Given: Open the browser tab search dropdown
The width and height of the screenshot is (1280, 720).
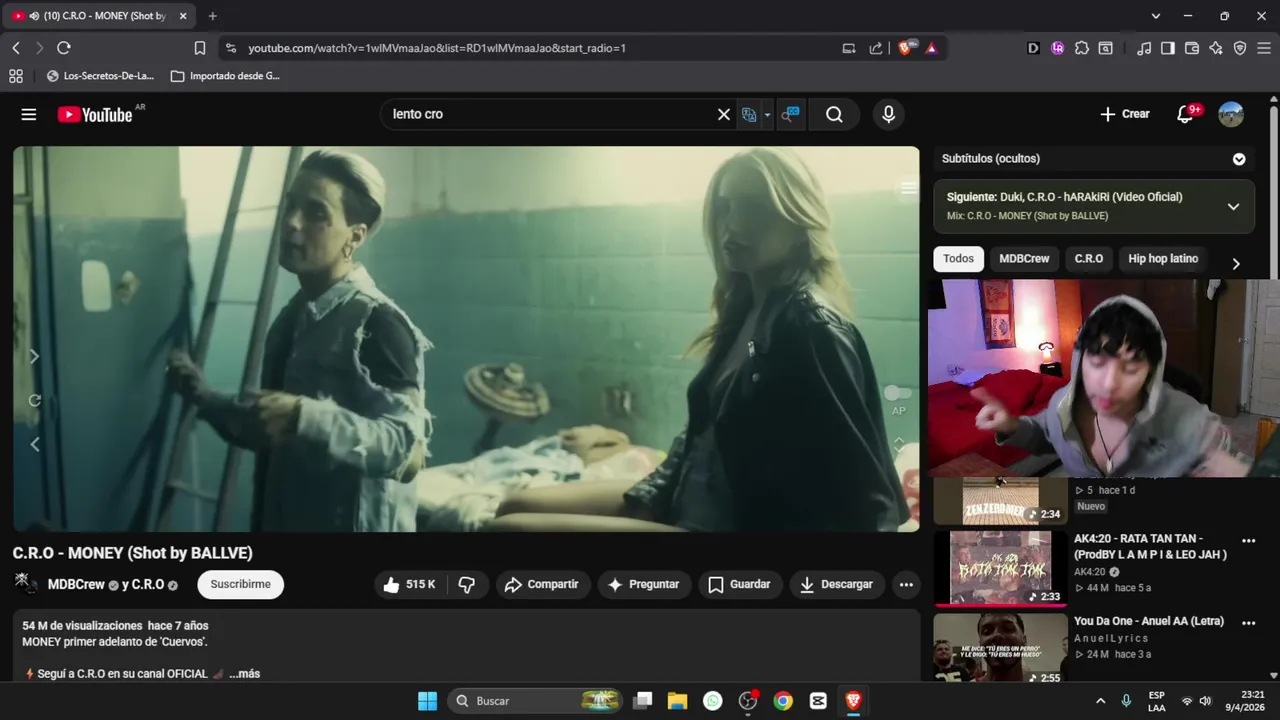Looking at the screenshot, I should [x=1156, y=16].
